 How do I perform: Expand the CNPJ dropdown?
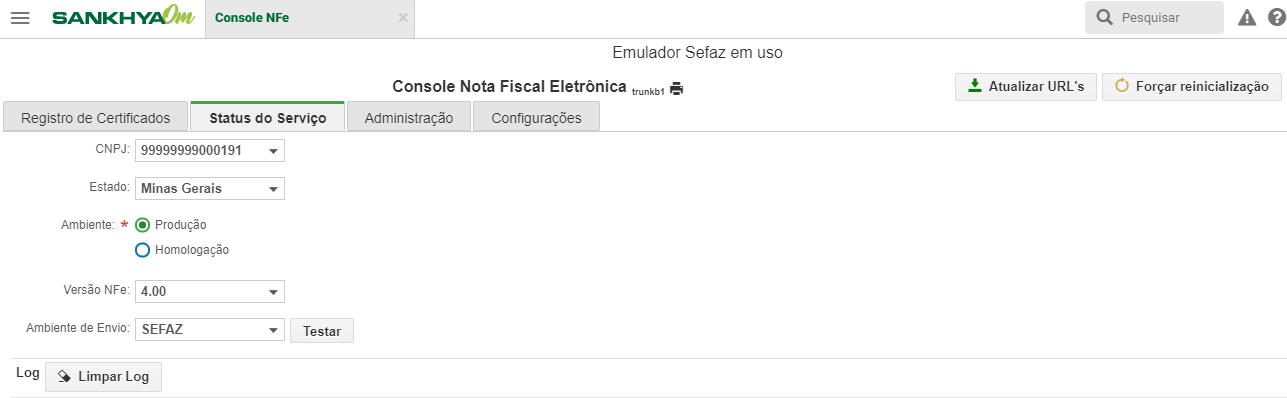pos(210,151)
